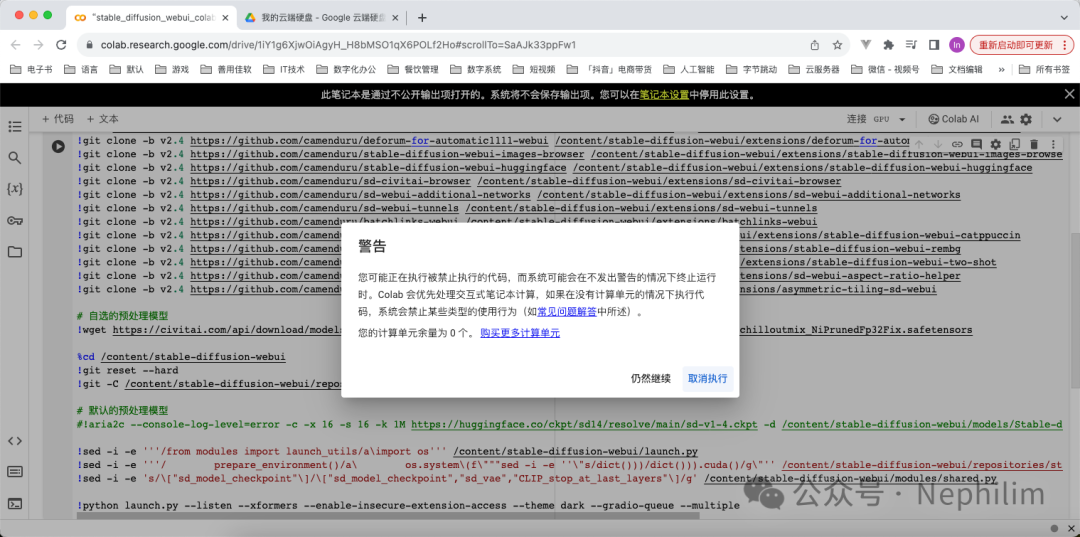Click the horizontal scrollbar under the code
Viewport: 1080px width, 537px height.
point(388,515)
